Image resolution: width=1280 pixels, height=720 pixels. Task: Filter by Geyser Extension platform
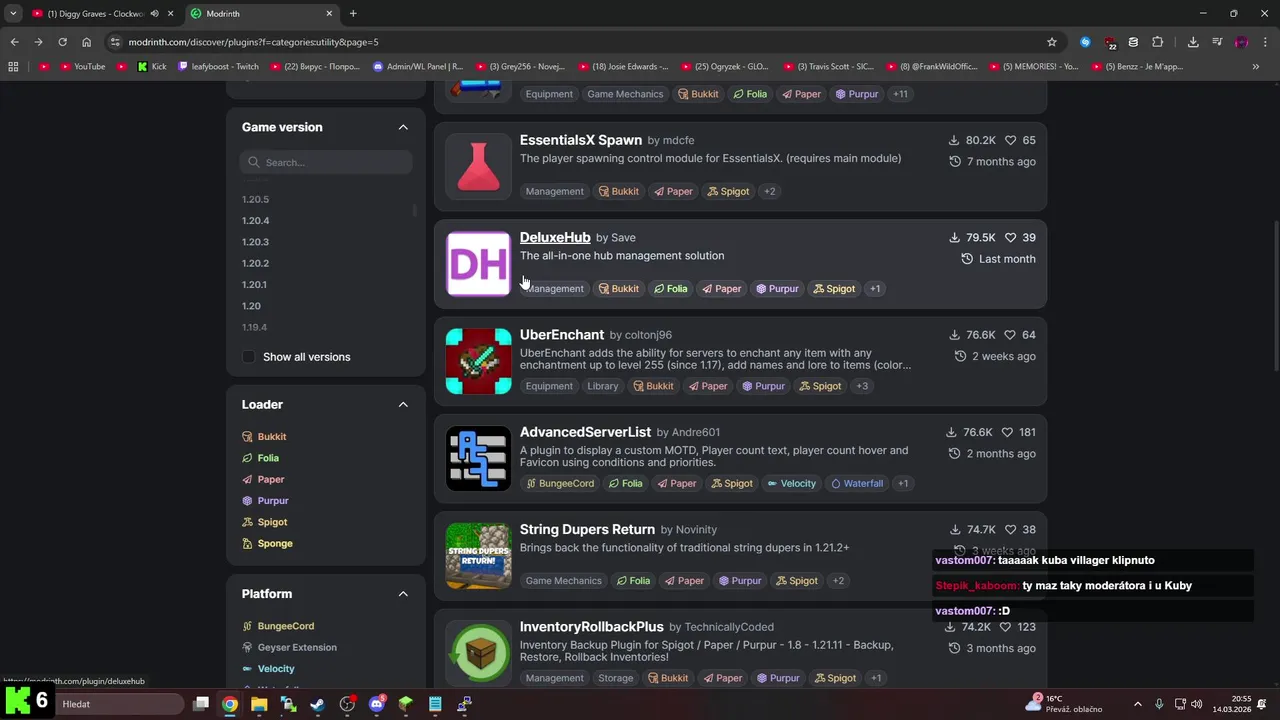(x=289, y=648)
